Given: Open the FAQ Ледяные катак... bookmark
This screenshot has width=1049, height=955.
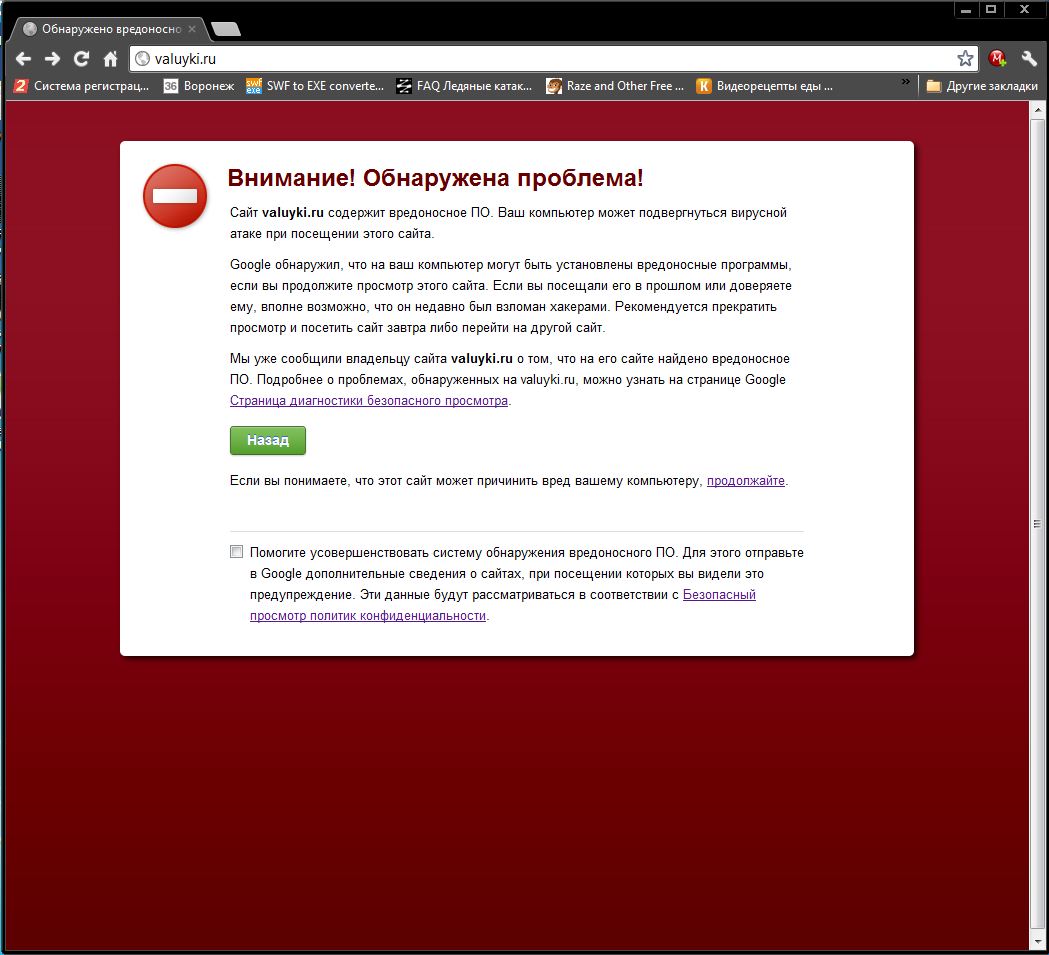Looking at the screenshot, I should (x=464, y=86).
